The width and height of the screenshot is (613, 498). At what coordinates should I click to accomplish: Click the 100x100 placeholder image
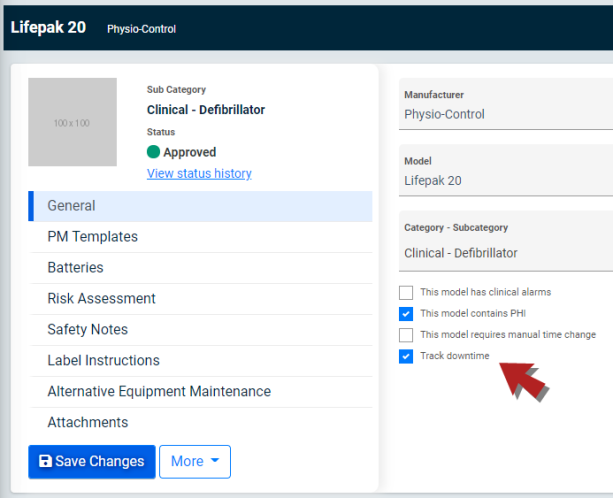[x=72, y=122]
